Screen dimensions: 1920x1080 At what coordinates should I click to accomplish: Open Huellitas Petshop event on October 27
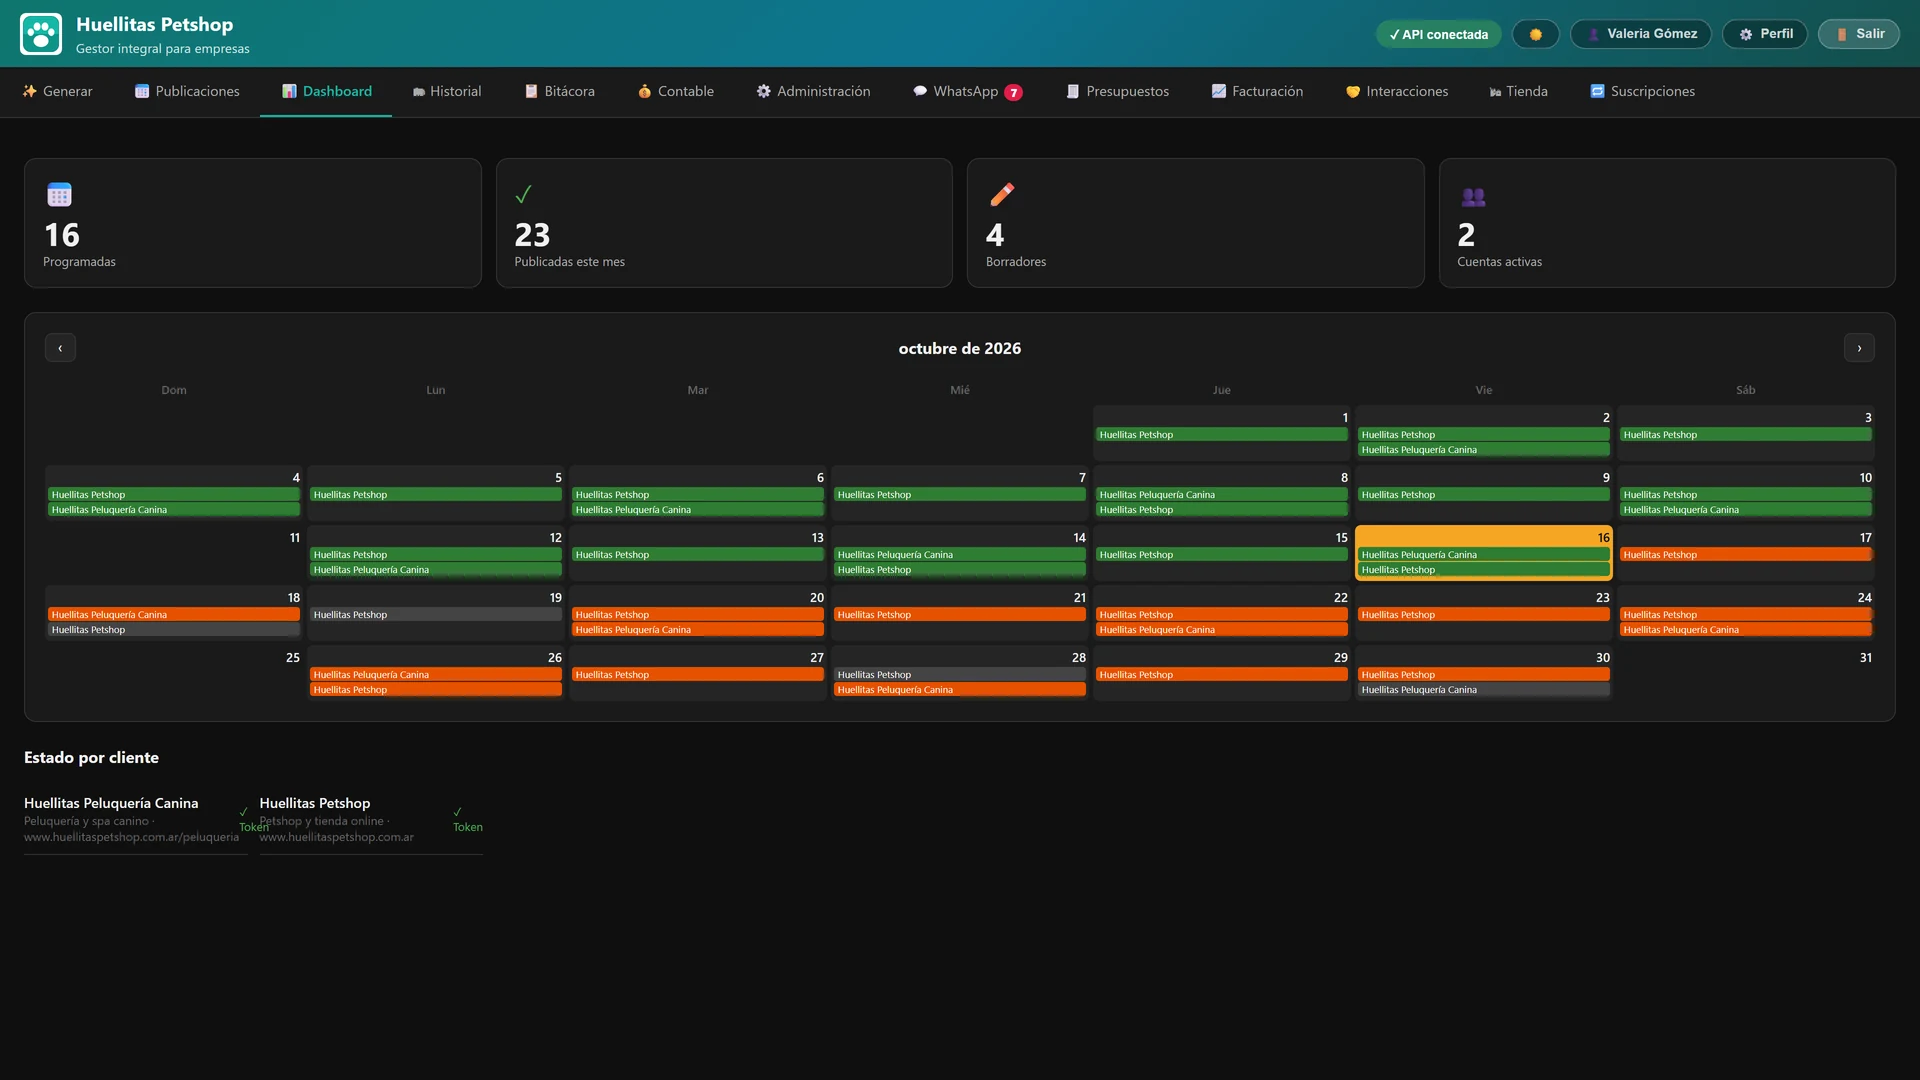click(697, 675)
